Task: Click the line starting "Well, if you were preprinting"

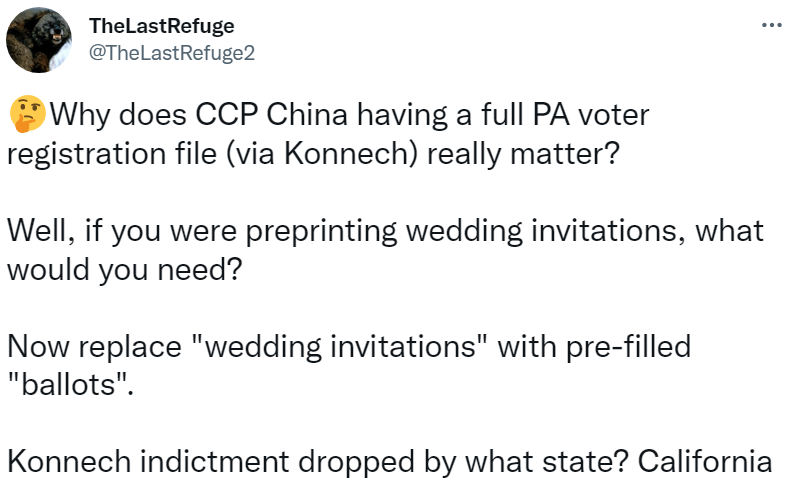Action: point(385,233)
